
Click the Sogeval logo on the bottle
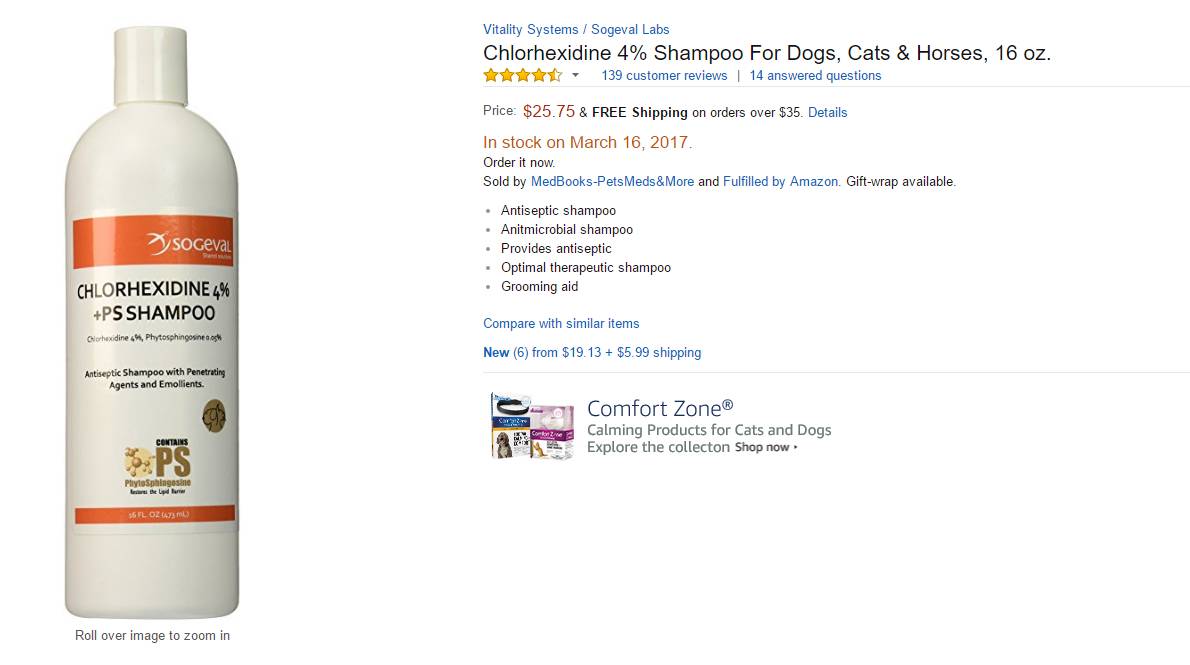(190, 242)
